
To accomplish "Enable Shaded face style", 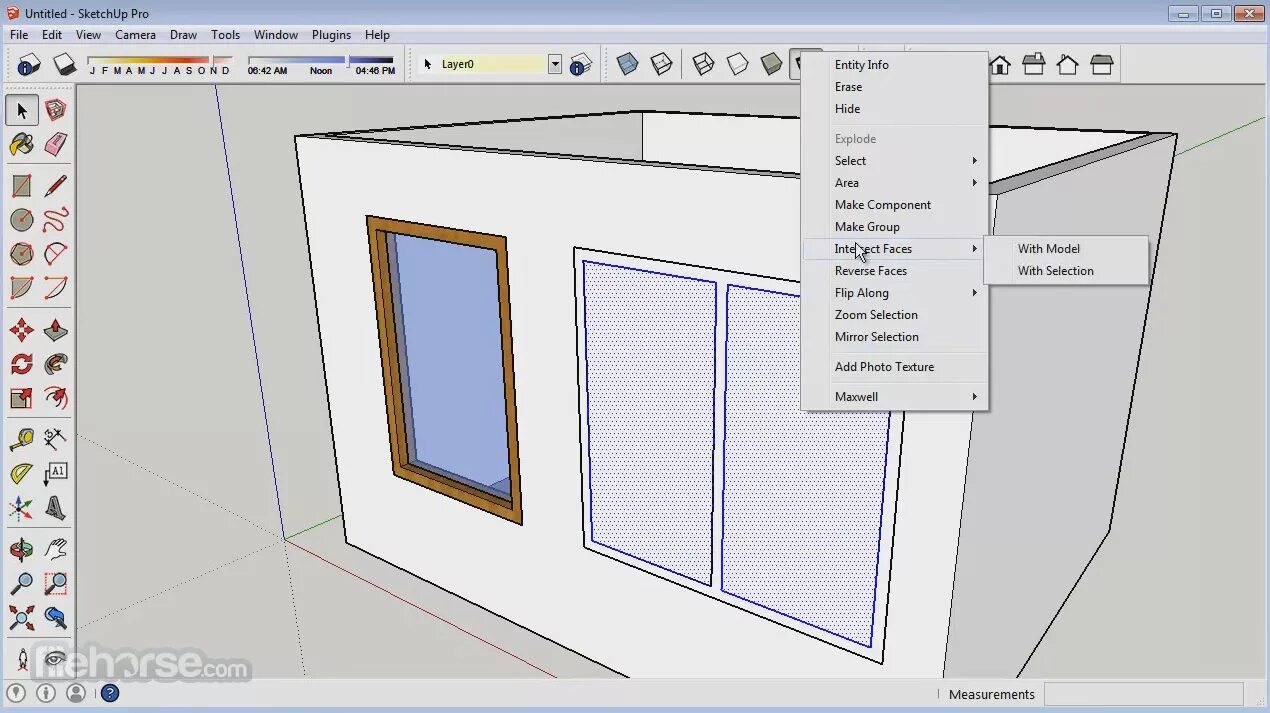I will (771, 65).
